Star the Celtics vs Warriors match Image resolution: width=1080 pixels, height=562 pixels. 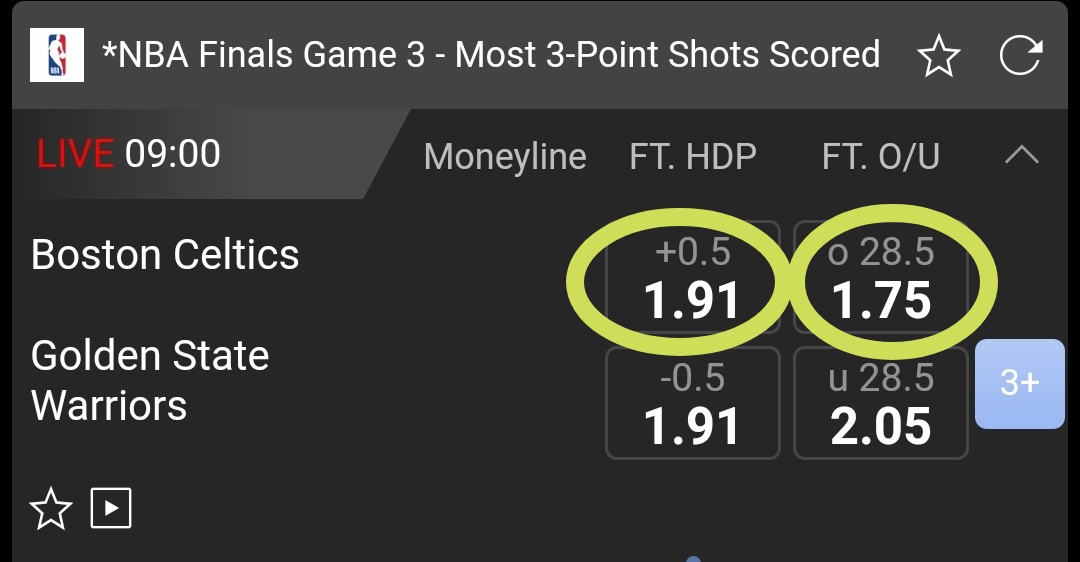pos(51,509)
